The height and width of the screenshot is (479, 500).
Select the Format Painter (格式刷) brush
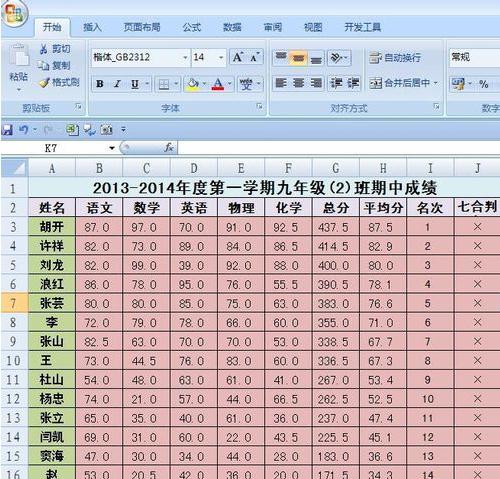click(44, 82)
